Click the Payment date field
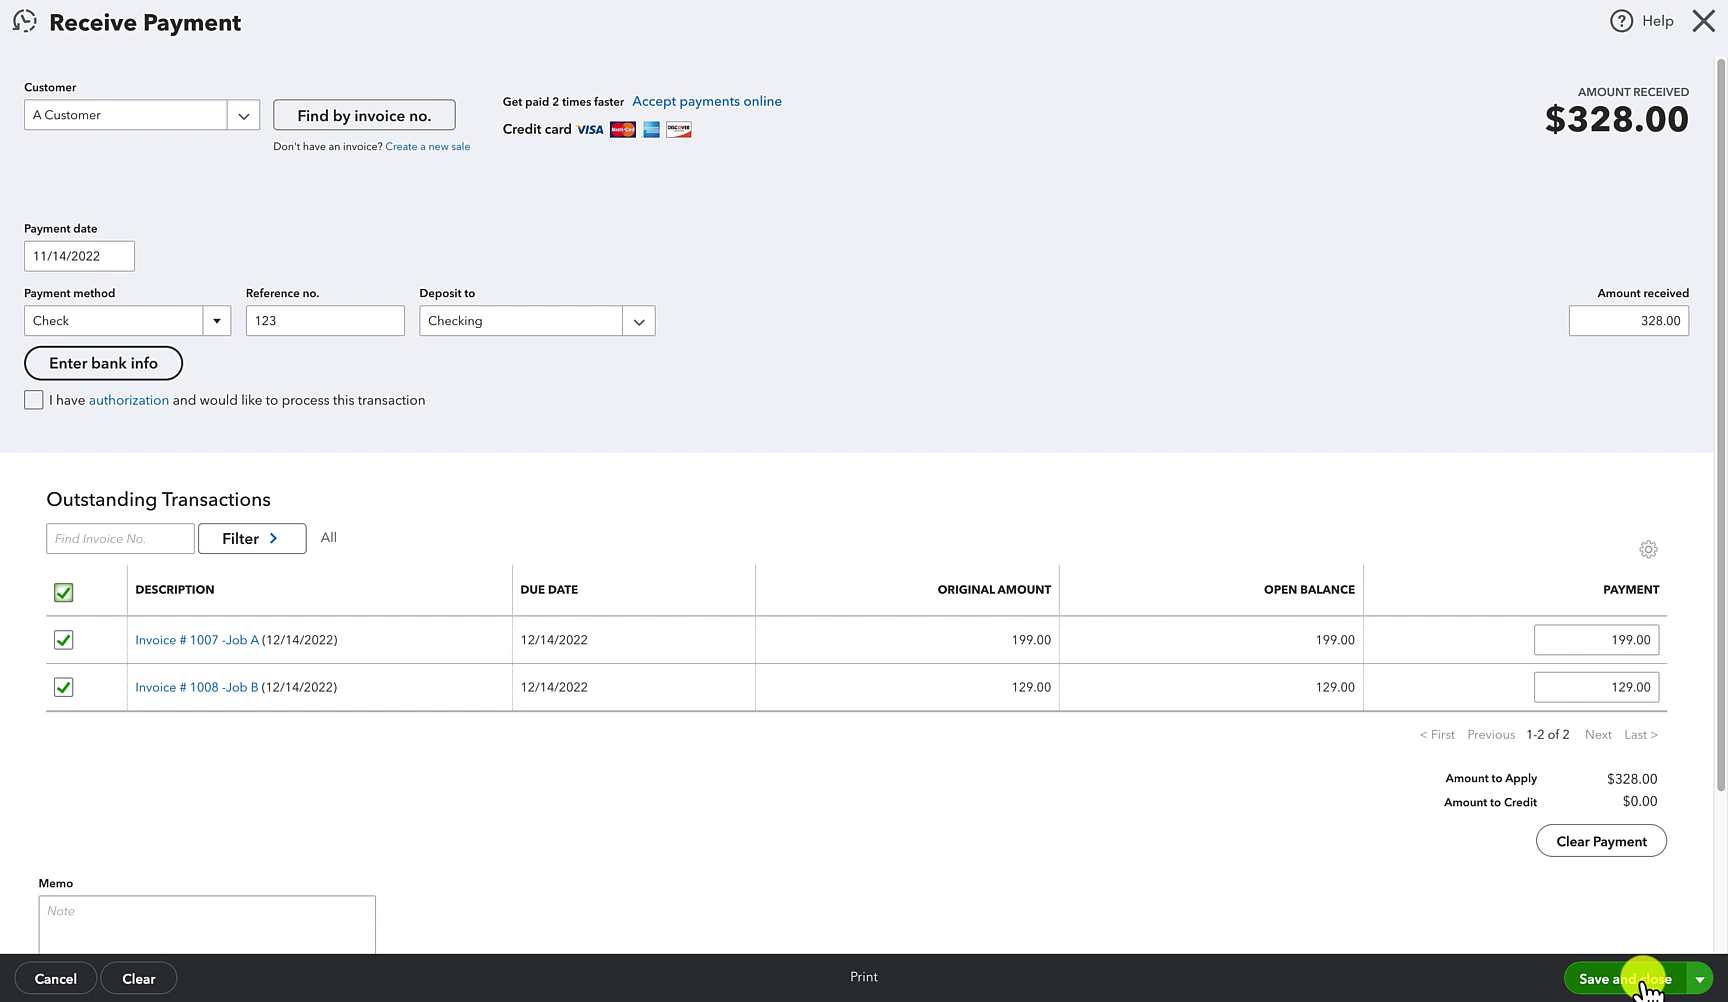This screenshot has height=1002, width=1728. pos(79,256)
